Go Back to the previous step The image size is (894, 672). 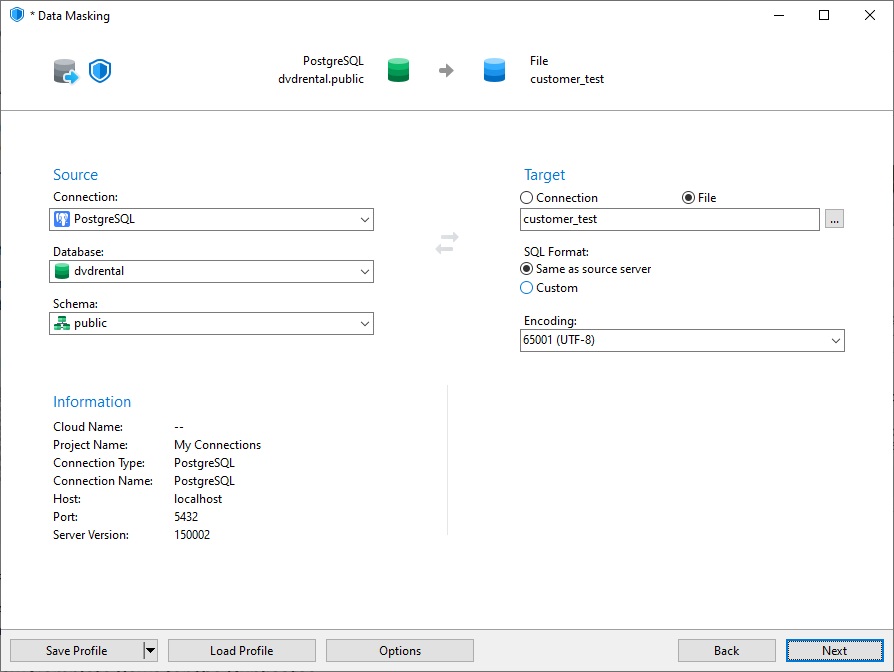726,650
